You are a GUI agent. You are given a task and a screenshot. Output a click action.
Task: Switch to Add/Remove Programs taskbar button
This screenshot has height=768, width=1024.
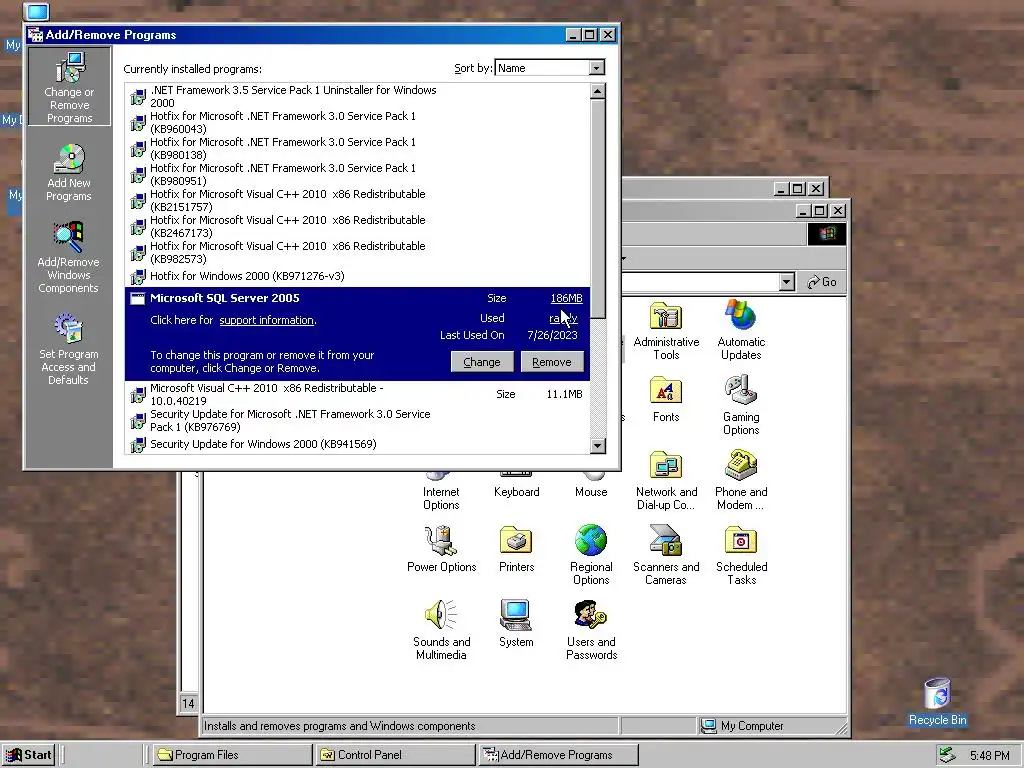coord(558,755)
